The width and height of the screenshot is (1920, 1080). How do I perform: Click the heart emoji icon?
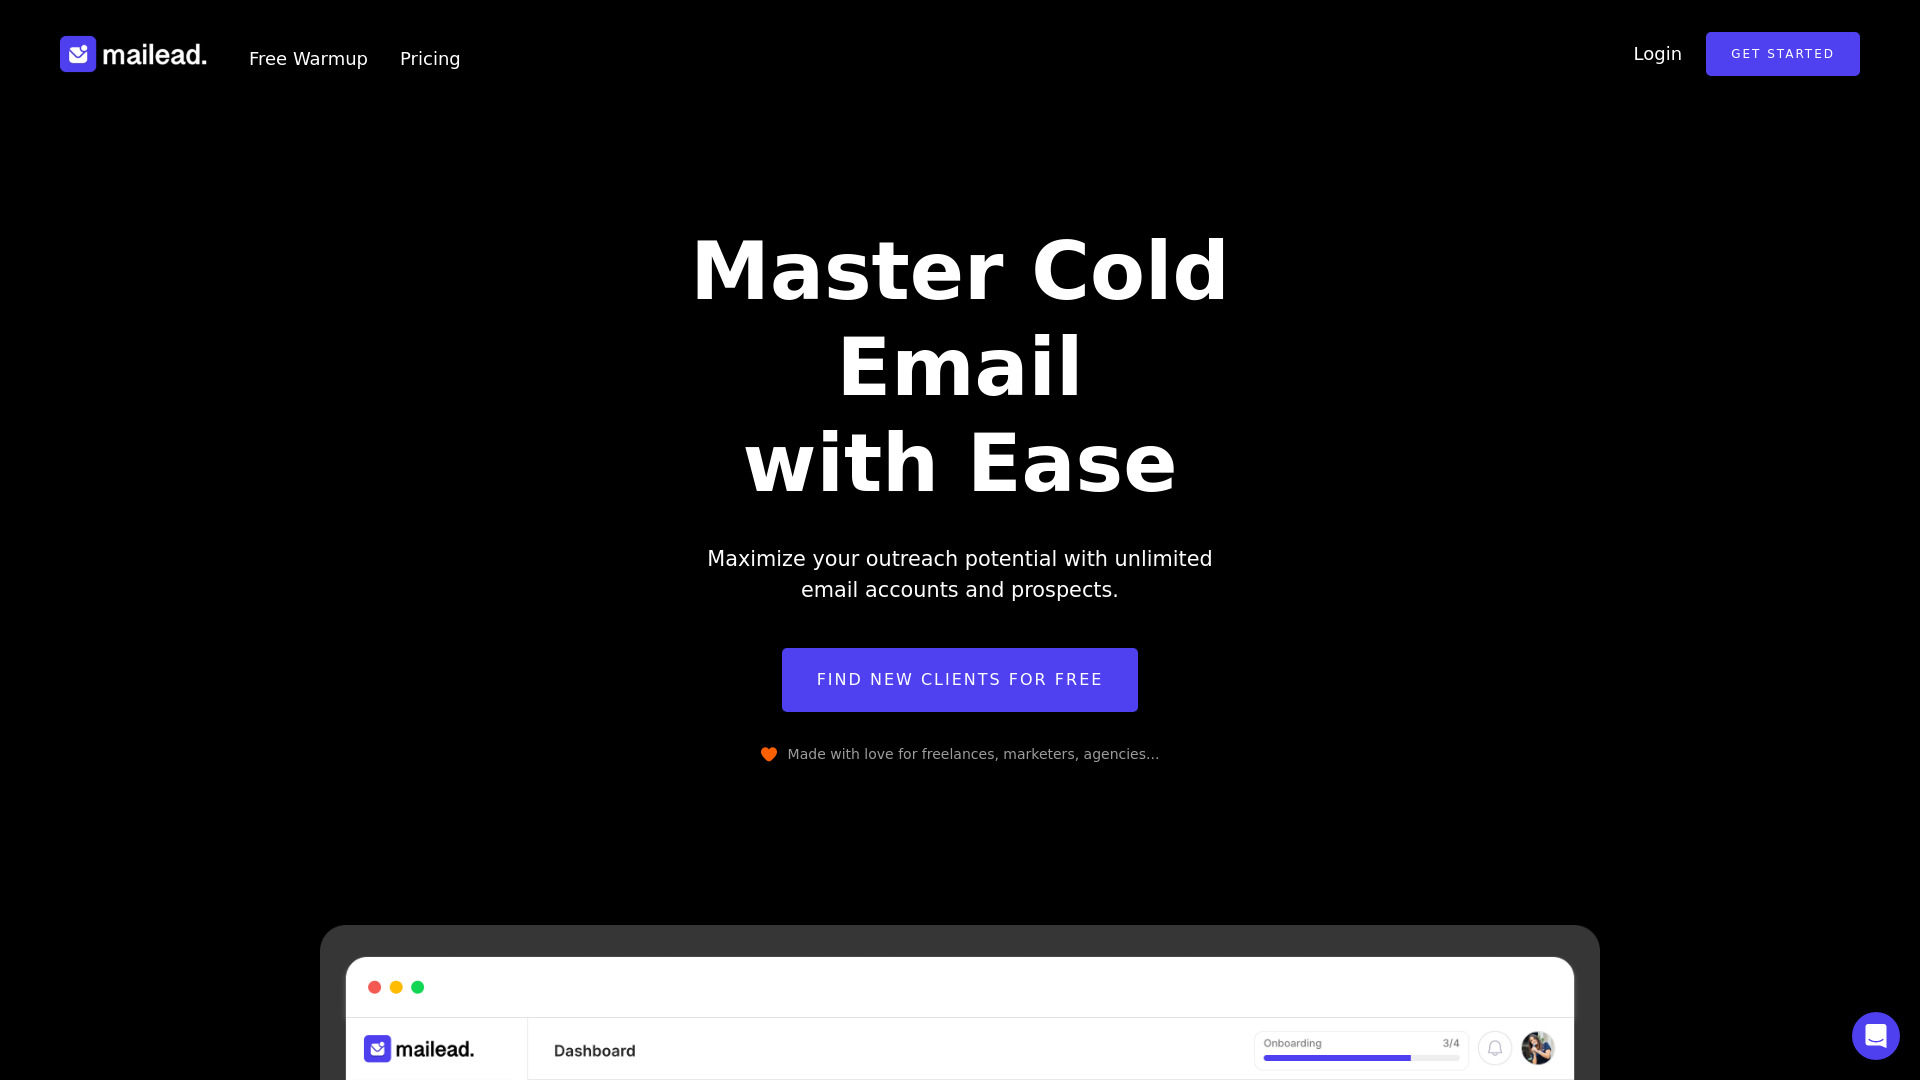pyautogui.click(x=767, y=753)
